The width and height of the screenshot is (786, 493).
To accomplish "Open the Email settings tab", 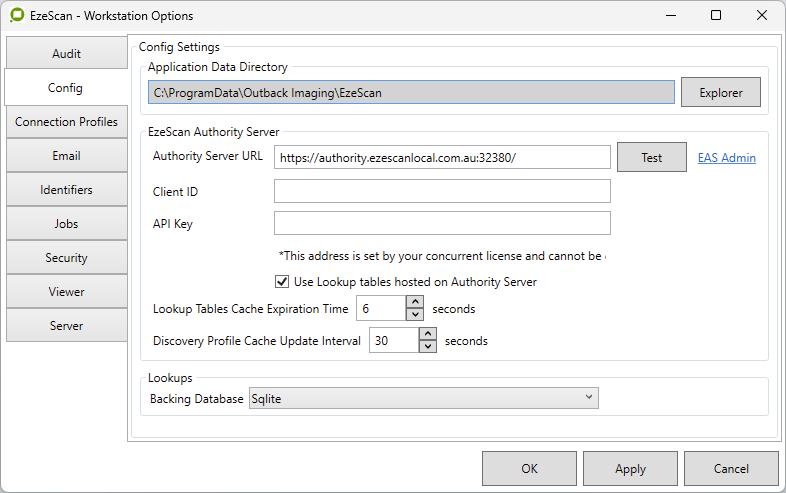I will click(67, 156).
